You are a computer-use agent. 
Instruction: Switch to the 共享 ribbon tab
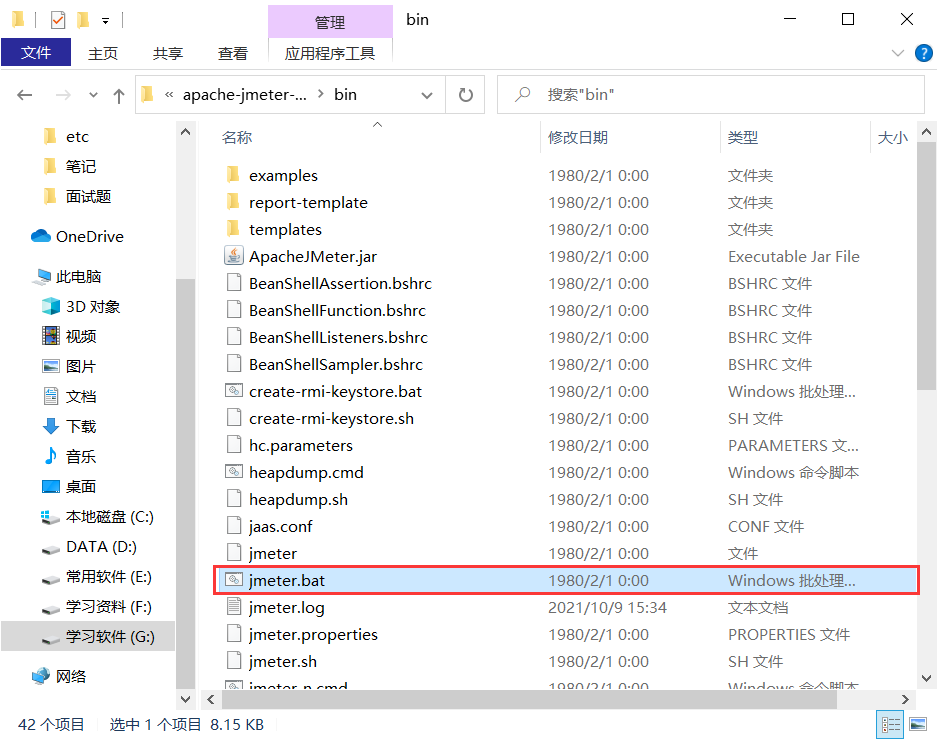pos(168,53)
